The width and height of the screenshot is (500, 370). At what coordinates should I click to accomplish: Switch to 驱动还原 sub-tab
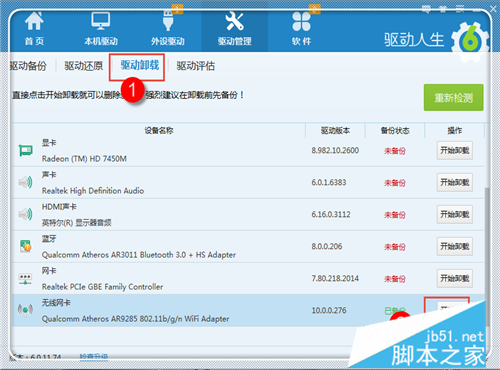[x=84, y=66]
